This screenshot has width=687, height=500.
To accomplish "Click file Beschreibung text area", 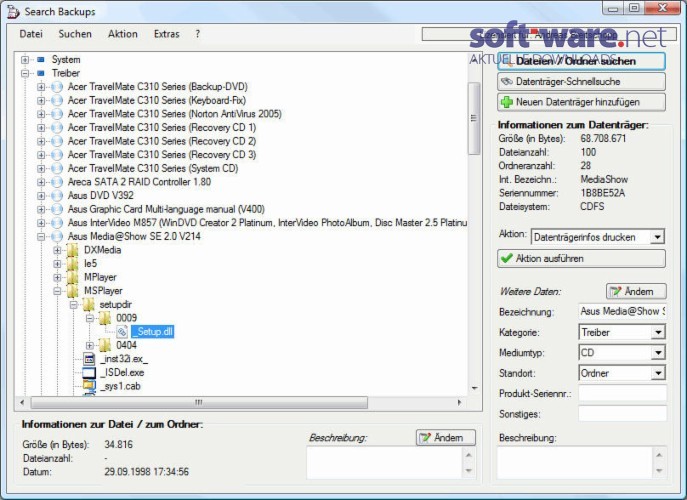I will [x=384, y=462].
